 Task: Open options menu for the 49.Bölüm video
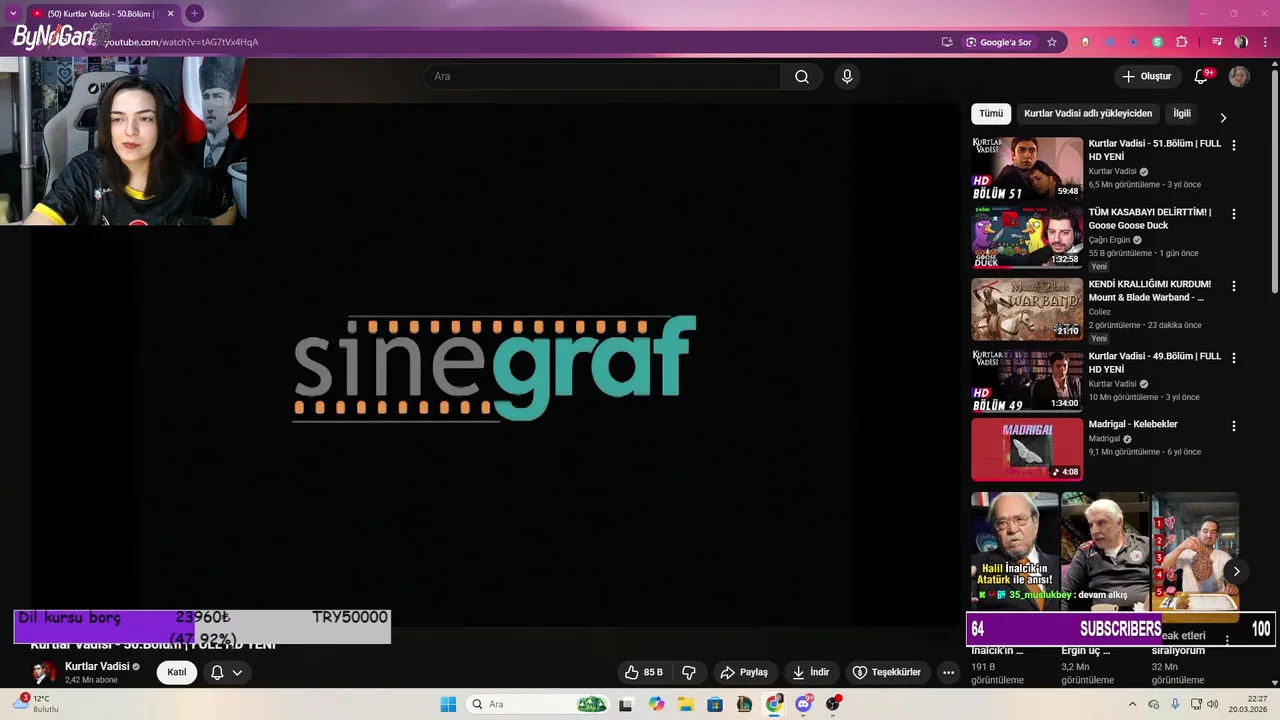pyautogui.click(x=1233, y=357)
